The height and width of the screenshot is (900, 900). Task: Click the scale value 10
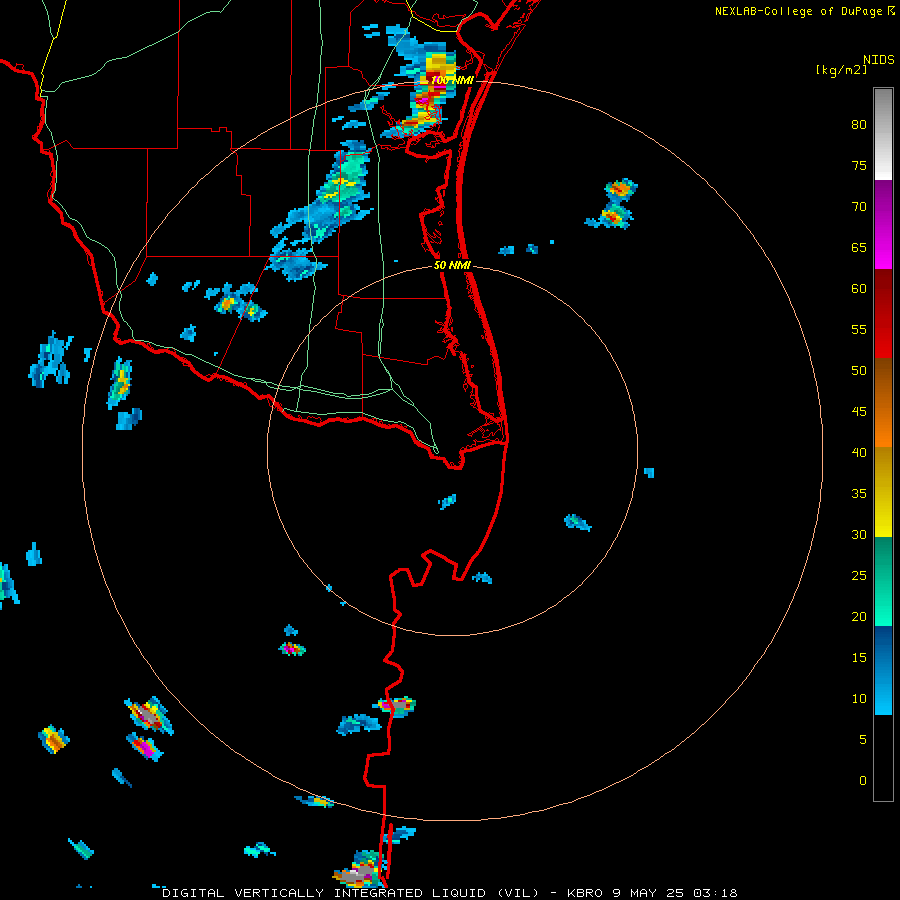coord(859,699)
